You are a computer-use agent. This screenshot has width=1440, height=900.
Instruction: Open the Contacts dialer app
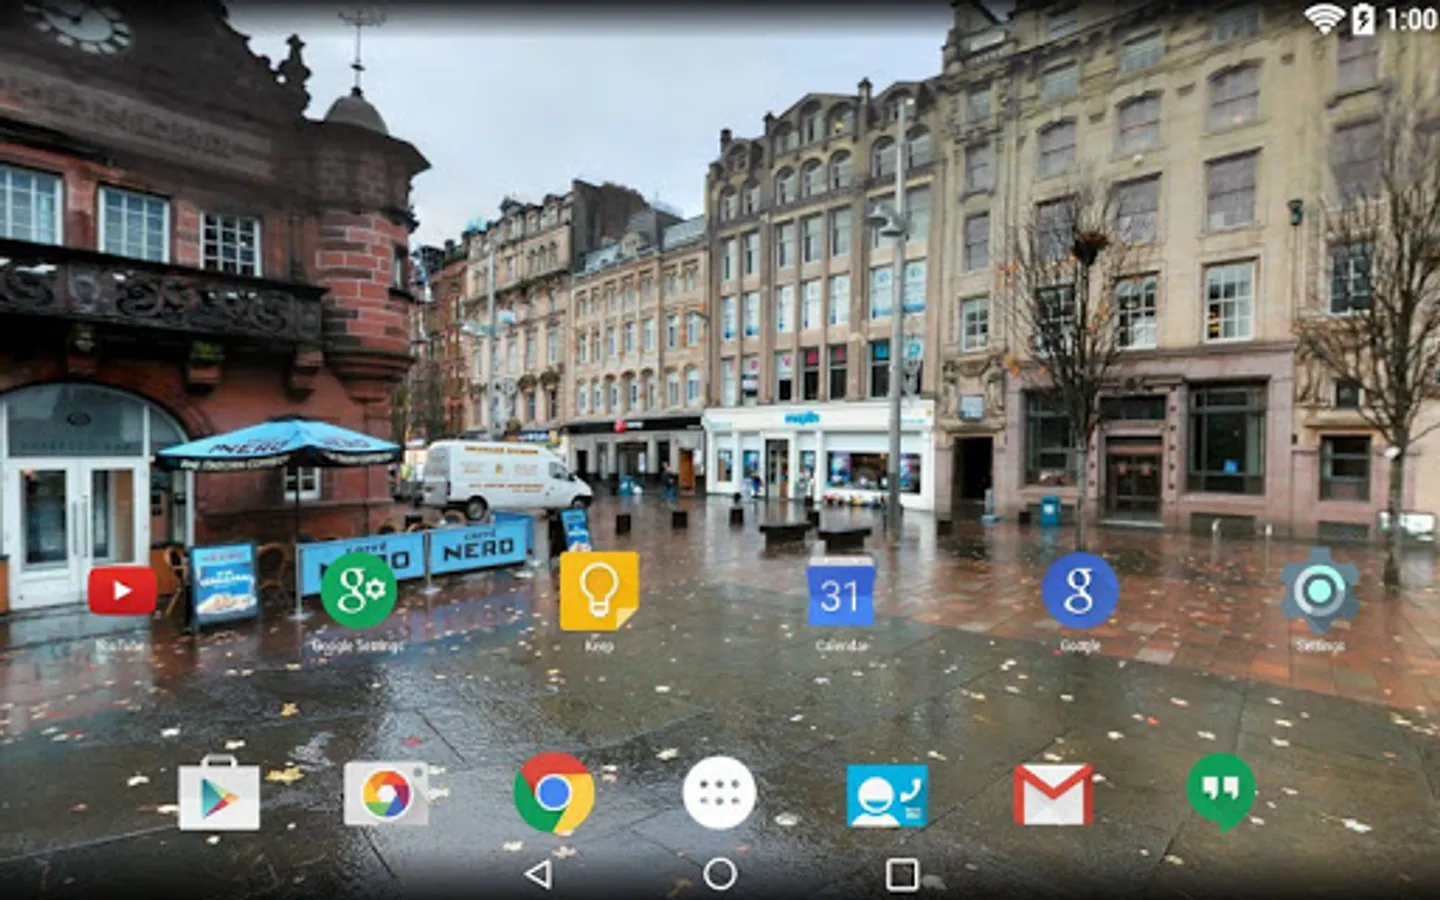click(887, 796)
